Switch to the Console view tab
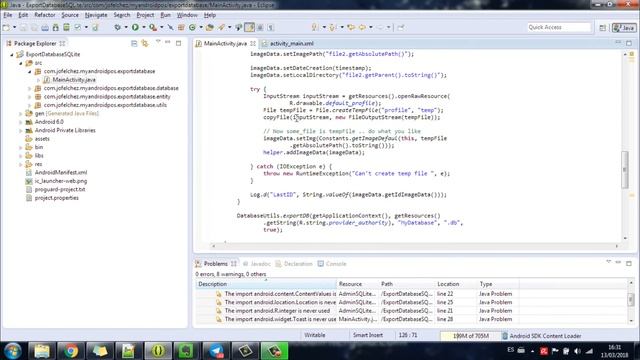This screenshot has height=360, width=640. pos(332,264)
